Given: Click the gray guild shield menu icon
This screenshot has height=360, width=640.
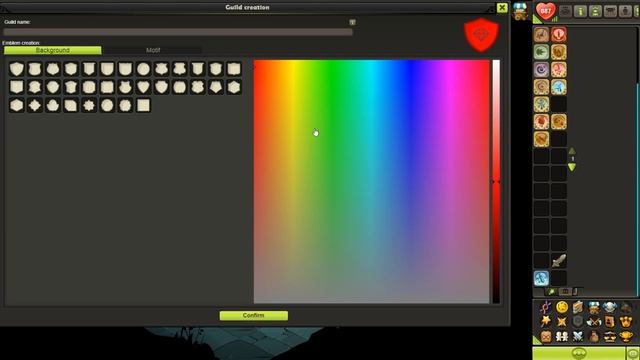Looking at the screenshot, I should 578,322.
